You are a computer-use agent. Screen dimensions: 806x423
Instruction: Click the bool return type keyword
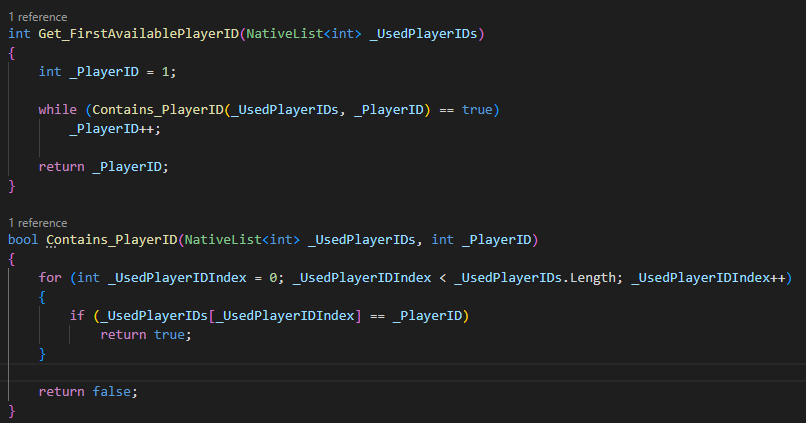pos(23,240)
